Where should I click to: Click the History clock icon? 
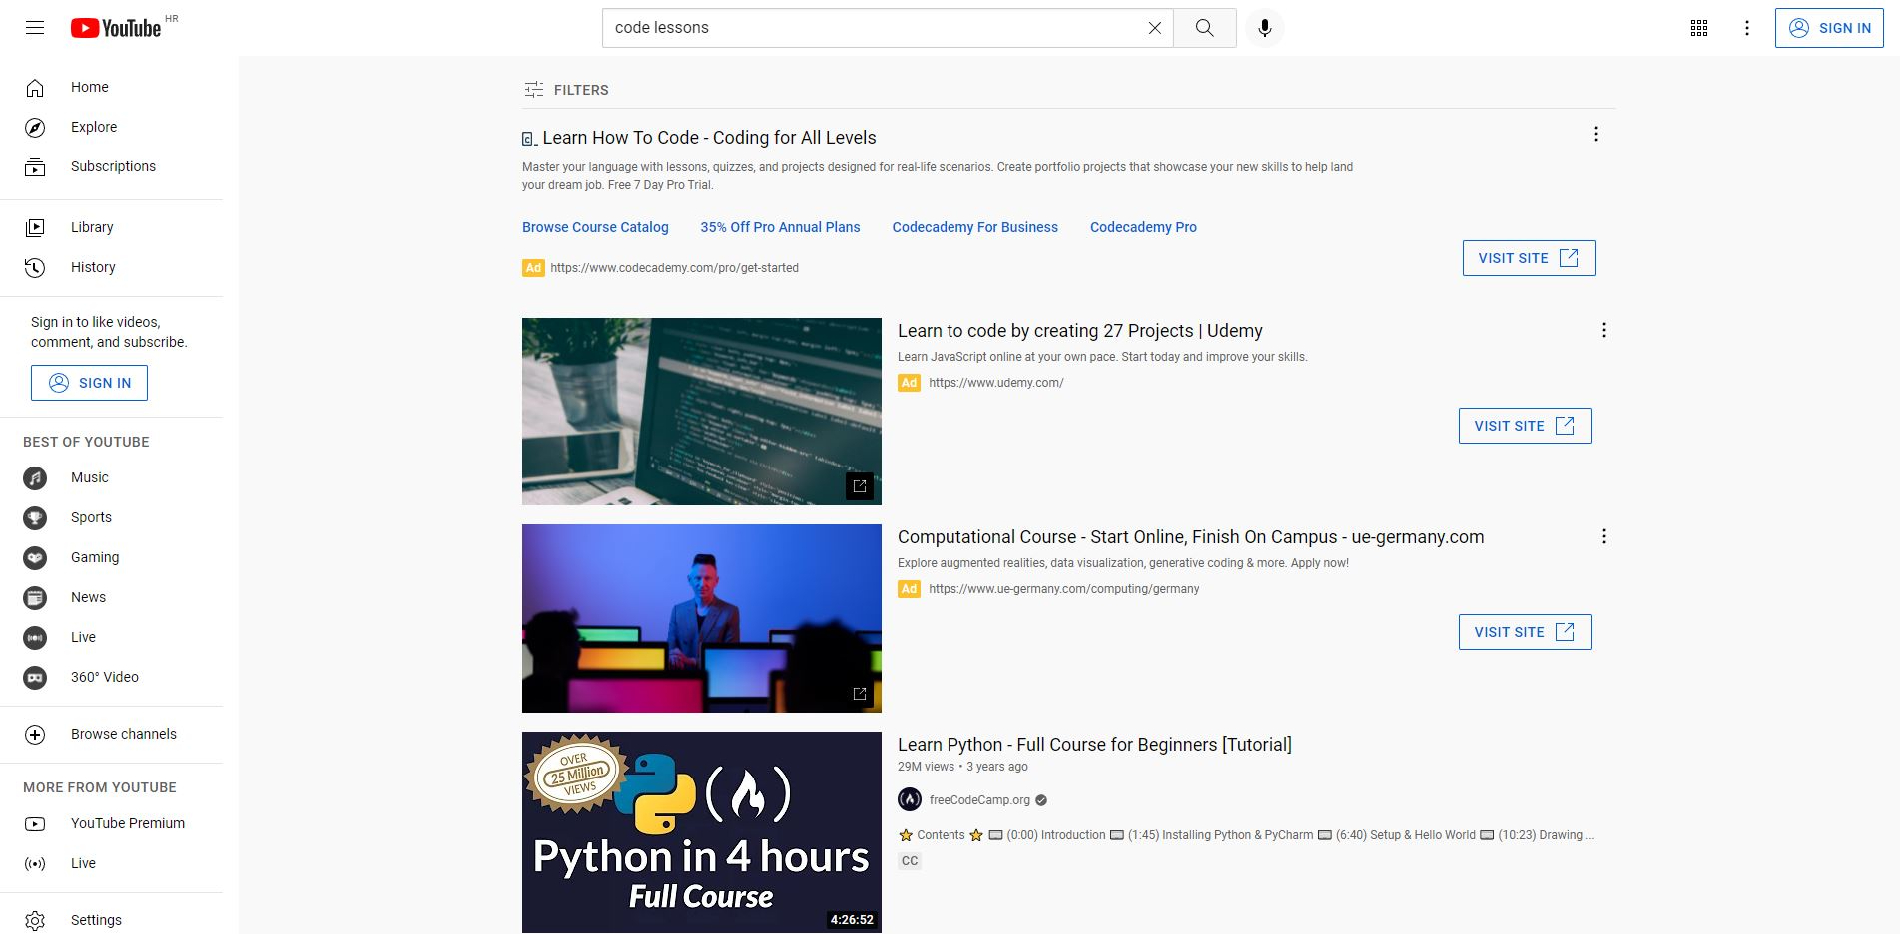pos(35,268)
